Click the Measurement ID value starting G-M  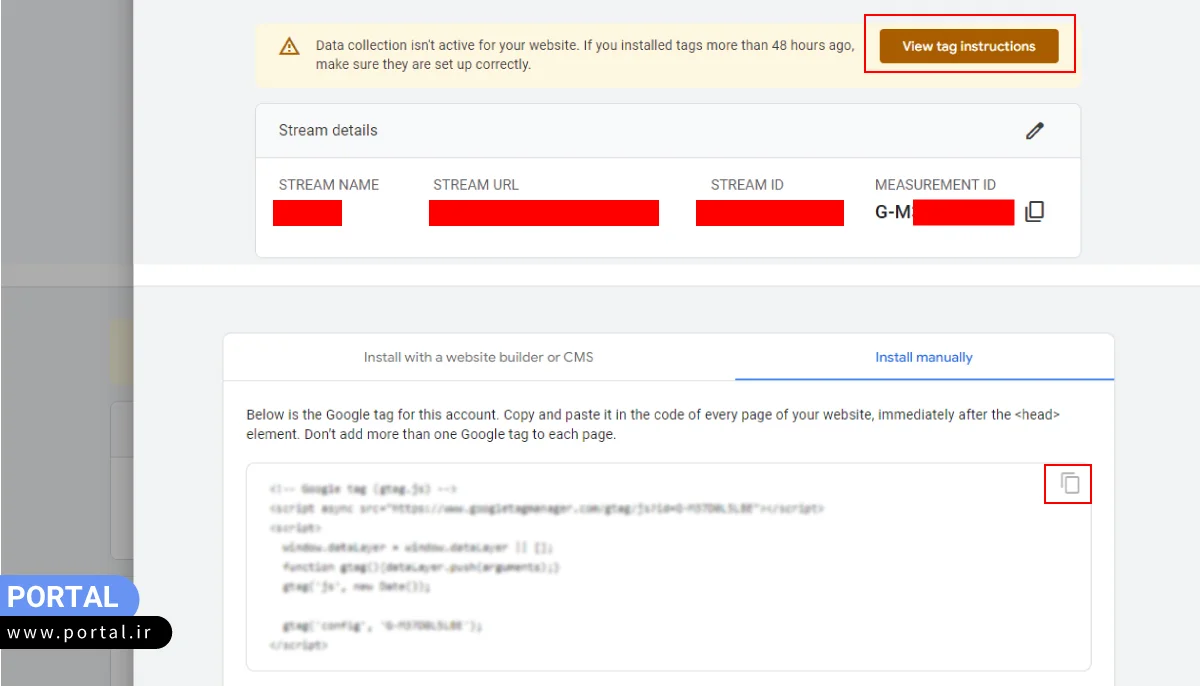[944, 212]
